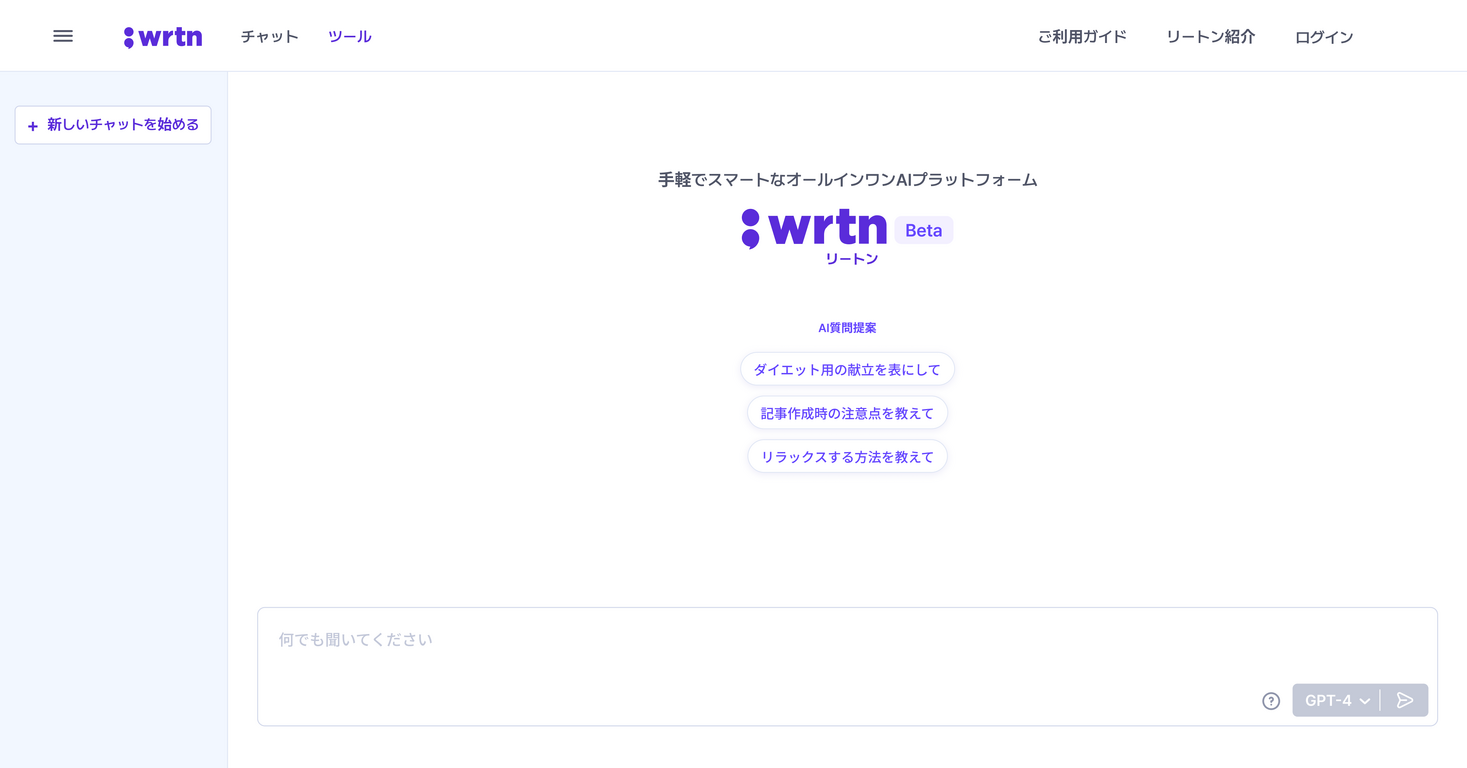1467x768 pixels.
Task: Expand the model choice chevron beside GPT-4
Action: point(1365,701)
